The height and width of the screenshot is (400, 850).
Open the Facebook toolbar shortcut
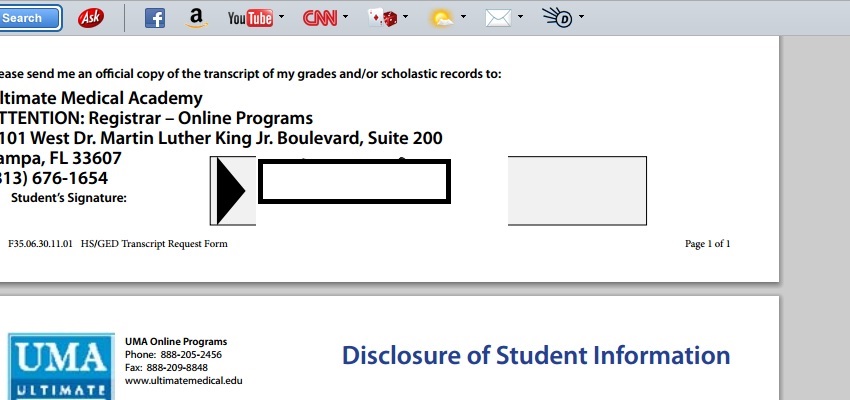(x=154, y=18)
